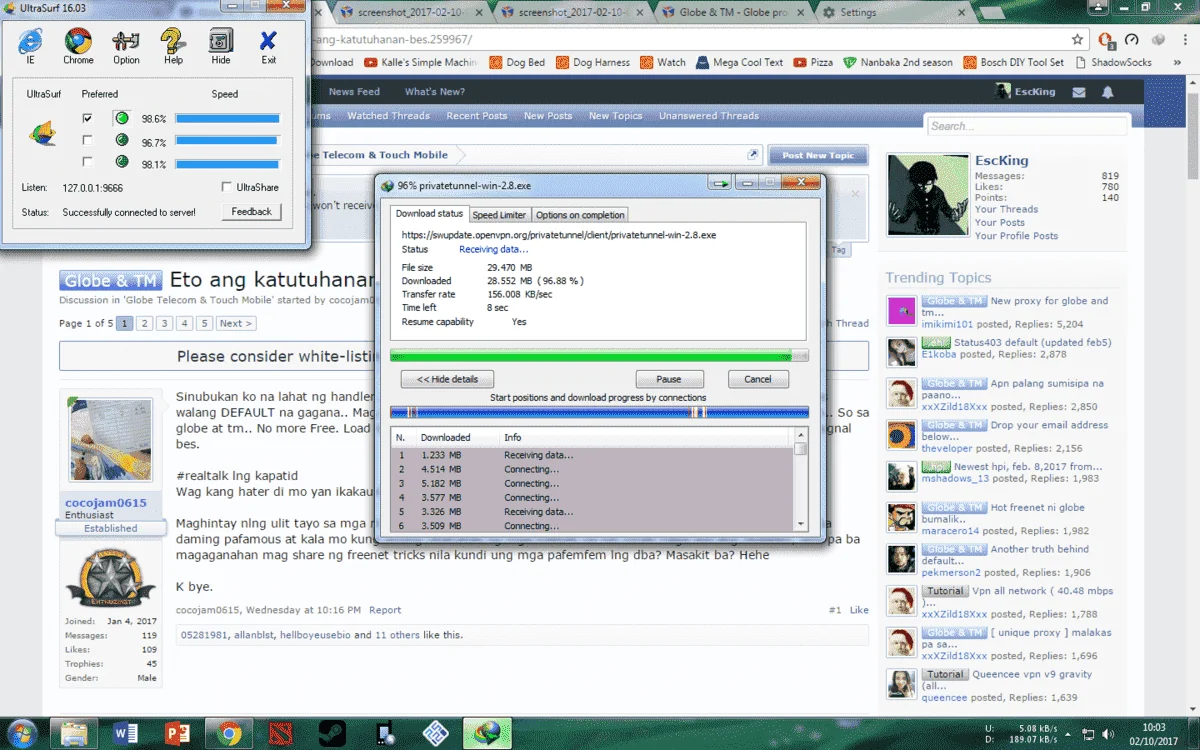Uncheck the preferred server box for 98.6%
Viewport: 1200px width, 750px height.
point(88,118)
